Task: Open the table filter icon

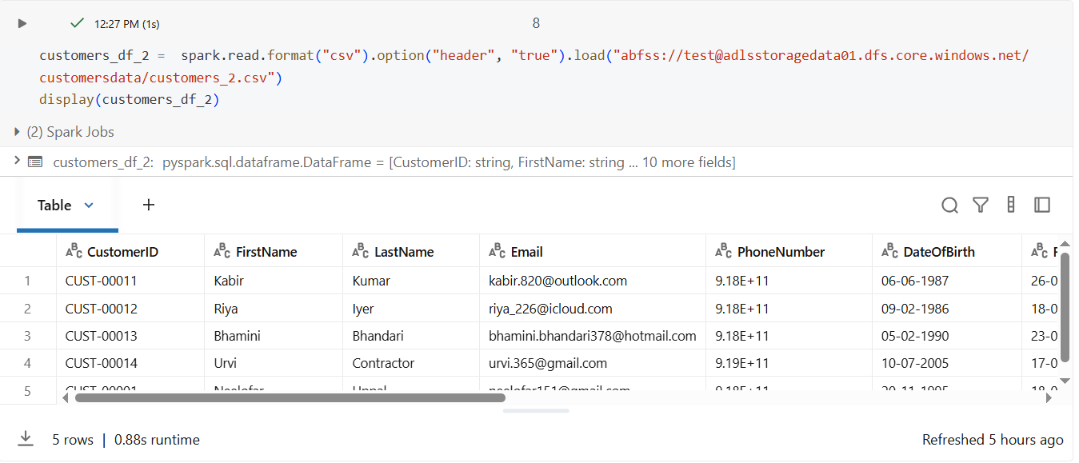Action: point(980,205)
